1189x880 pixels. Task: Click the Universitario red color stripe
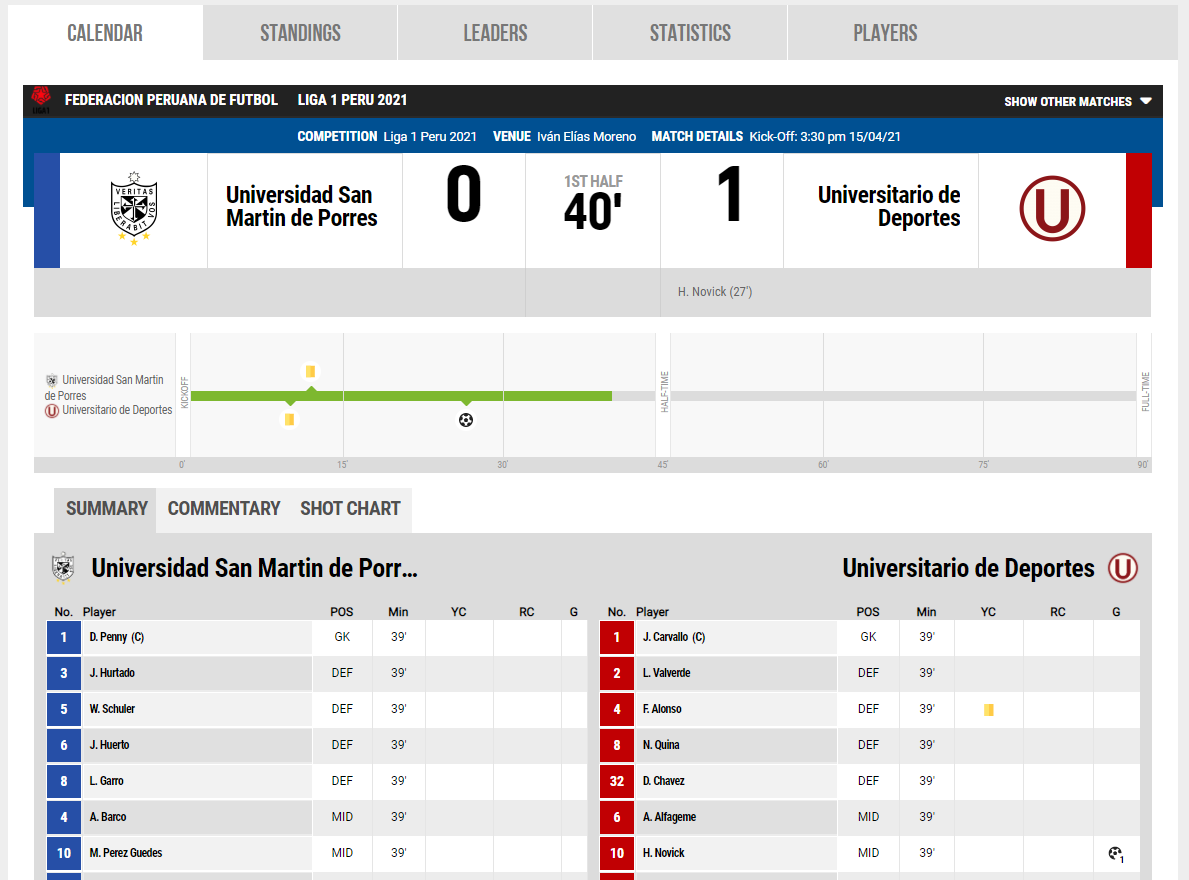coord(1139,211)
